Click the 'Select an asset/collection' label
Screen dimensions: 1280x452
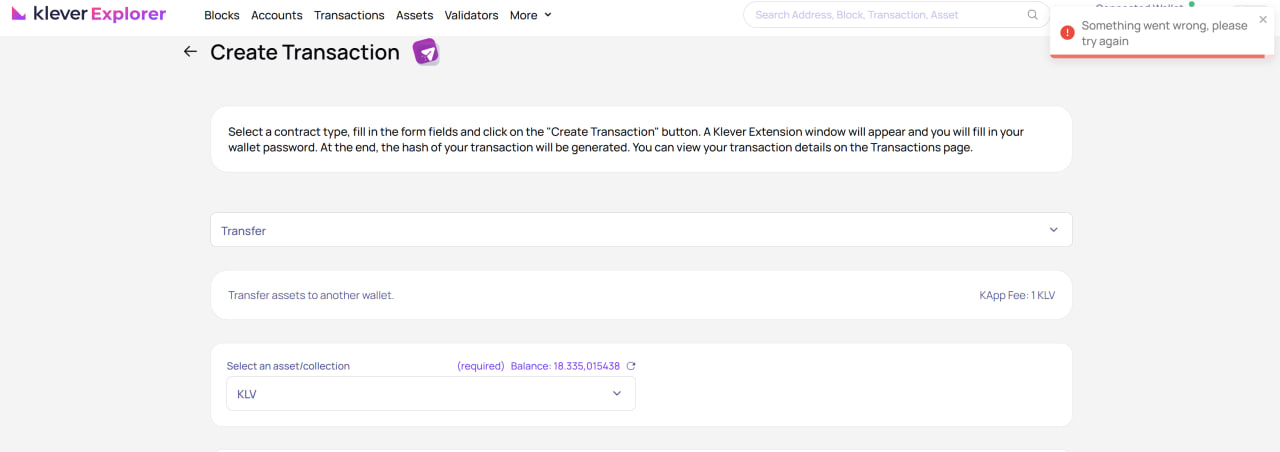tap(288, 366)
